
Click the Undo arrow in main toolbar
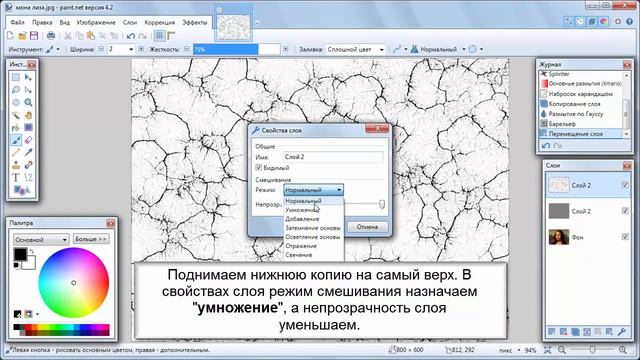click(131, 36)
